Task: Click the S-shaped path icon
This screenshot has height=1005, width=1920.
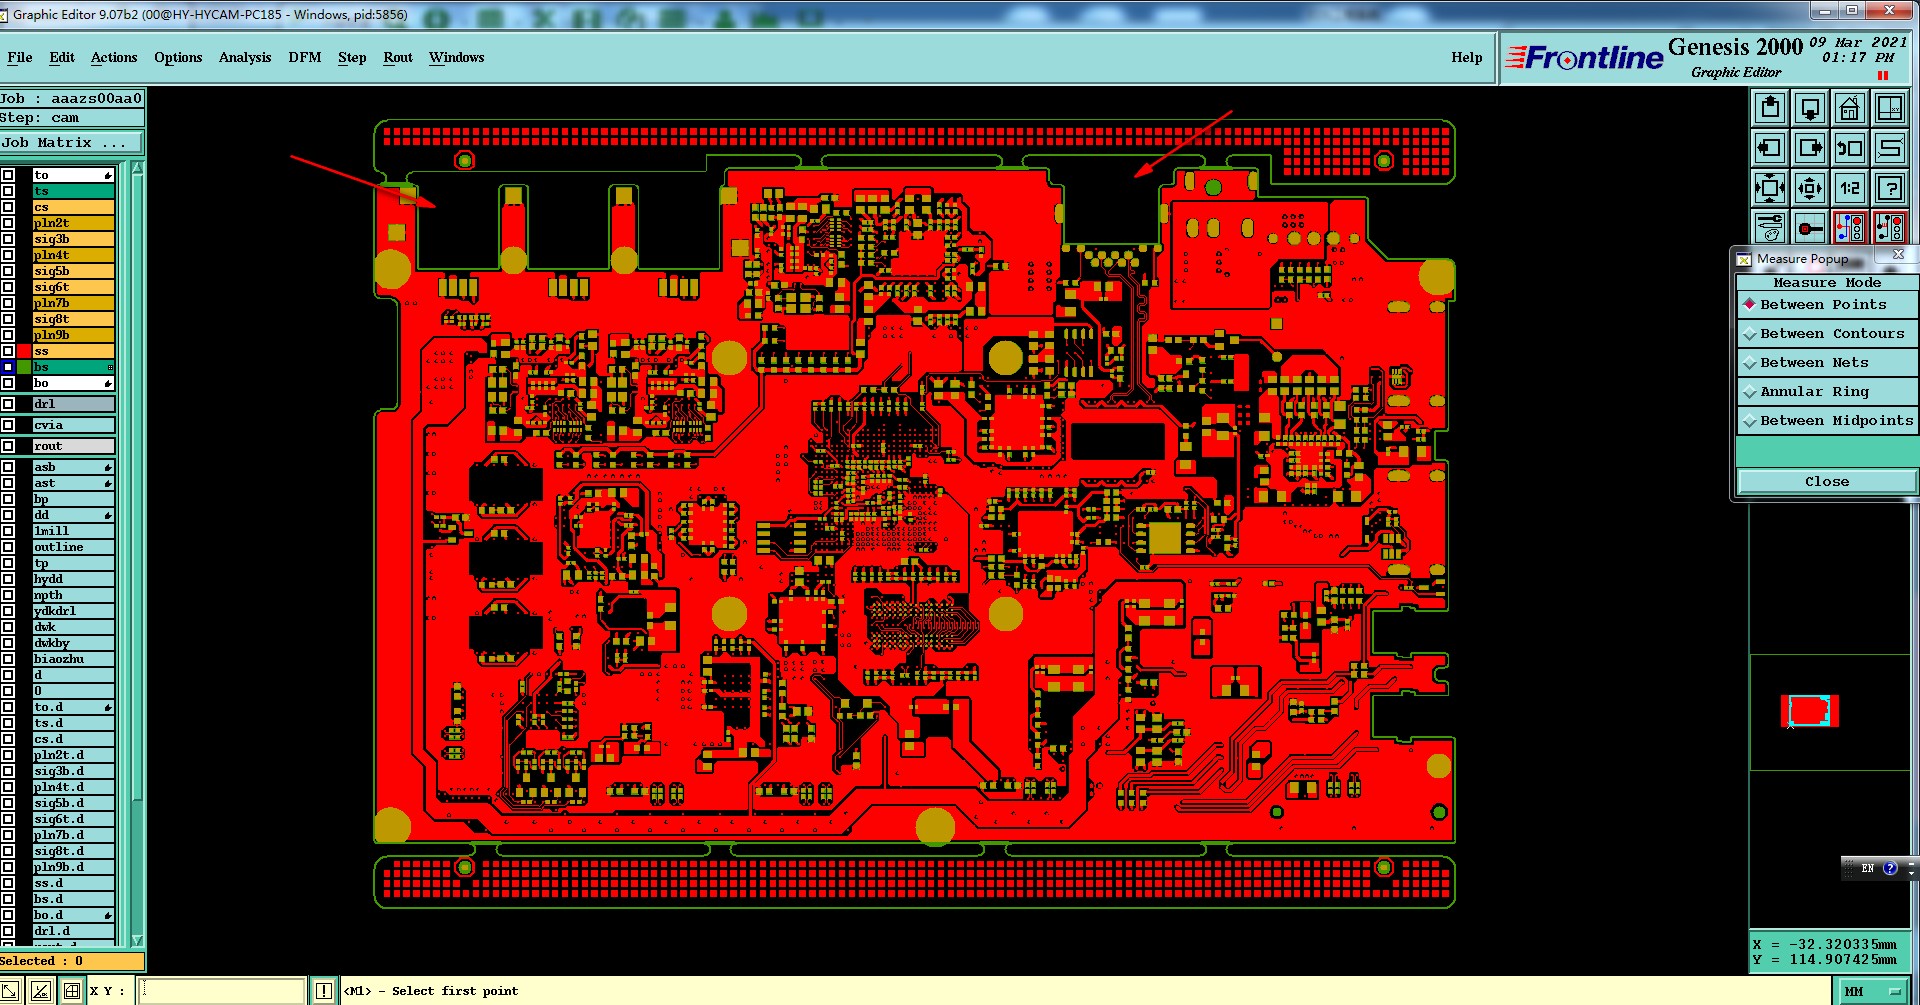Action: [1890, 148]
